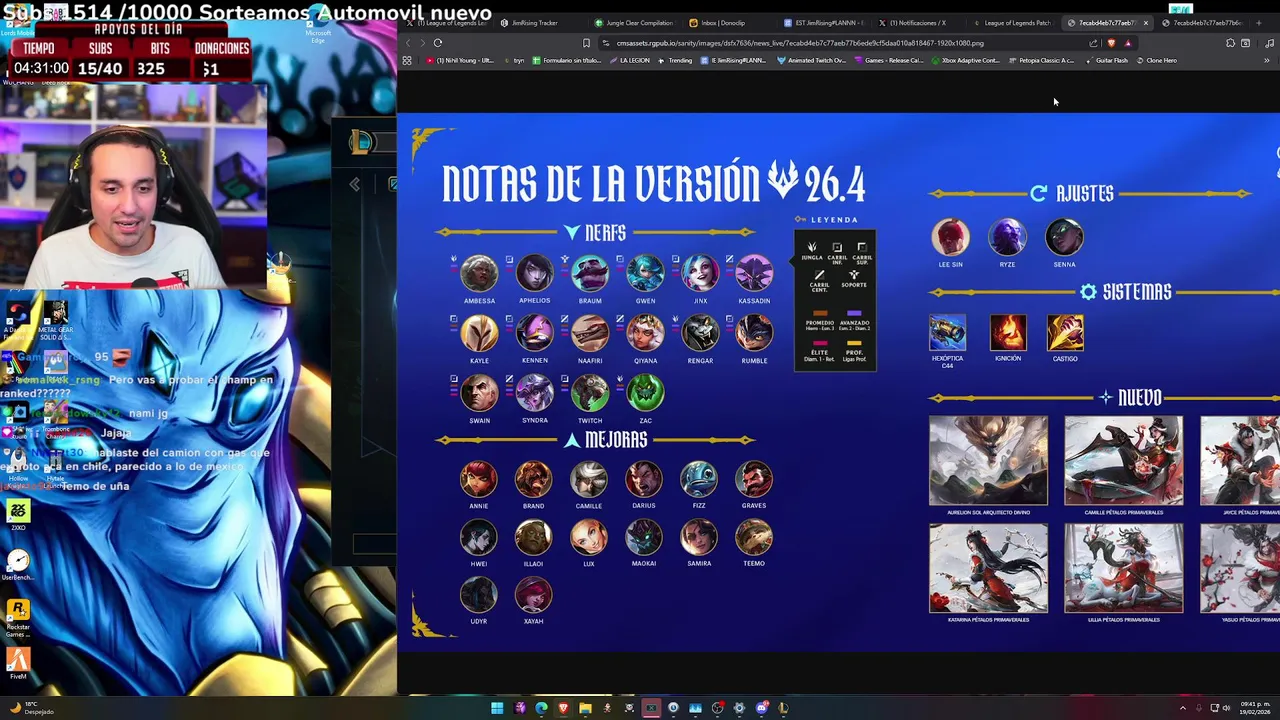This screenshot has width=1280, height=720.
Task: Click the Lee Sin icon under Ajustes
Action: coord(950,237)
